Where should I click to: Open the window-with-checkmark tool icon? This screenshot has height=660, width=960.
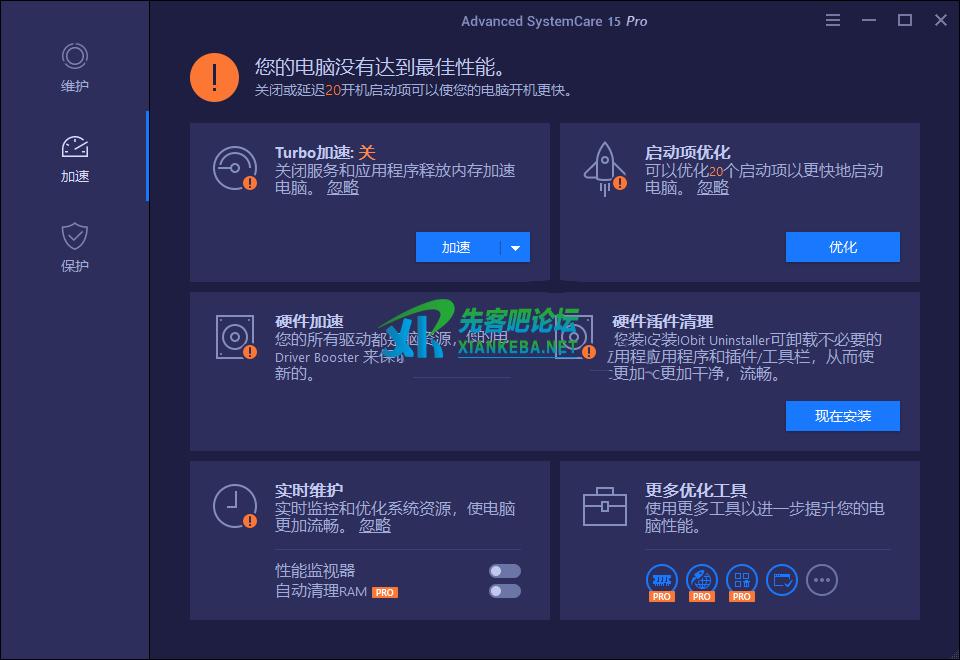(781, 579)
